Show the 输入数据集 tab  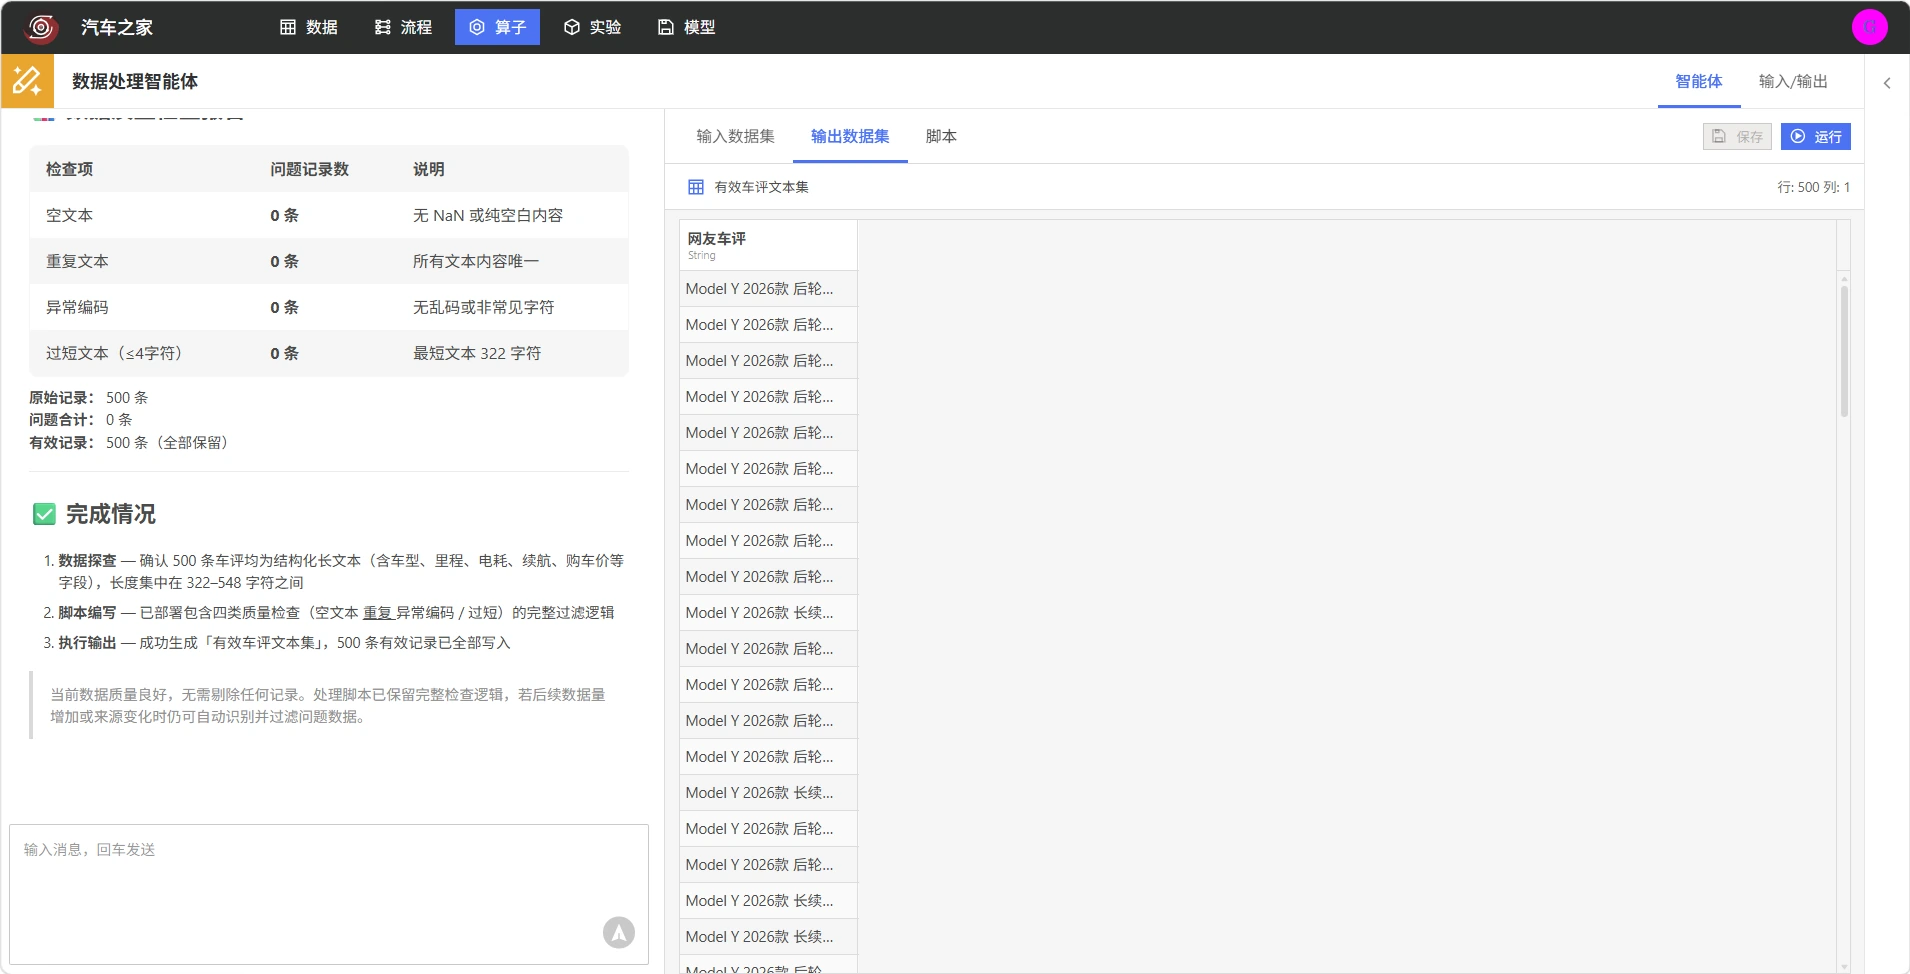(735, 136)
